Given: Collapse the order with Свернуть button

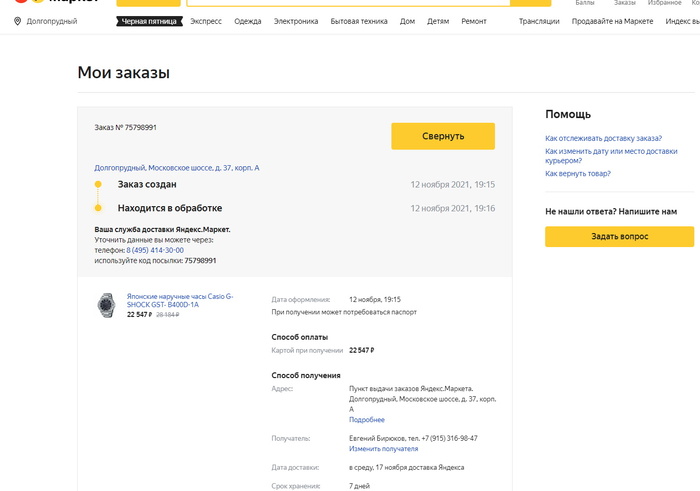Looking at the screenshot, I should [443, 136].
